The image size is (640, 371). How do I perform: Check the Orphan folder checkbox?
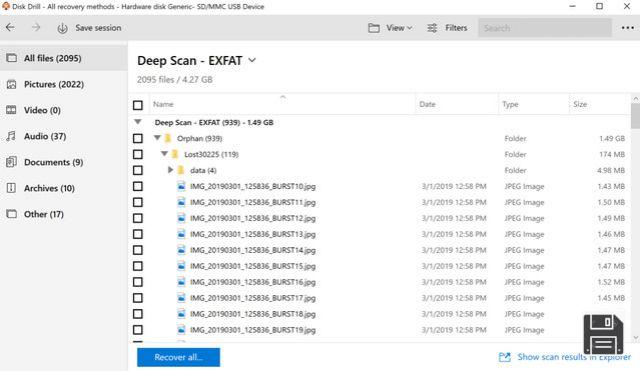click(x=138, y=138)
